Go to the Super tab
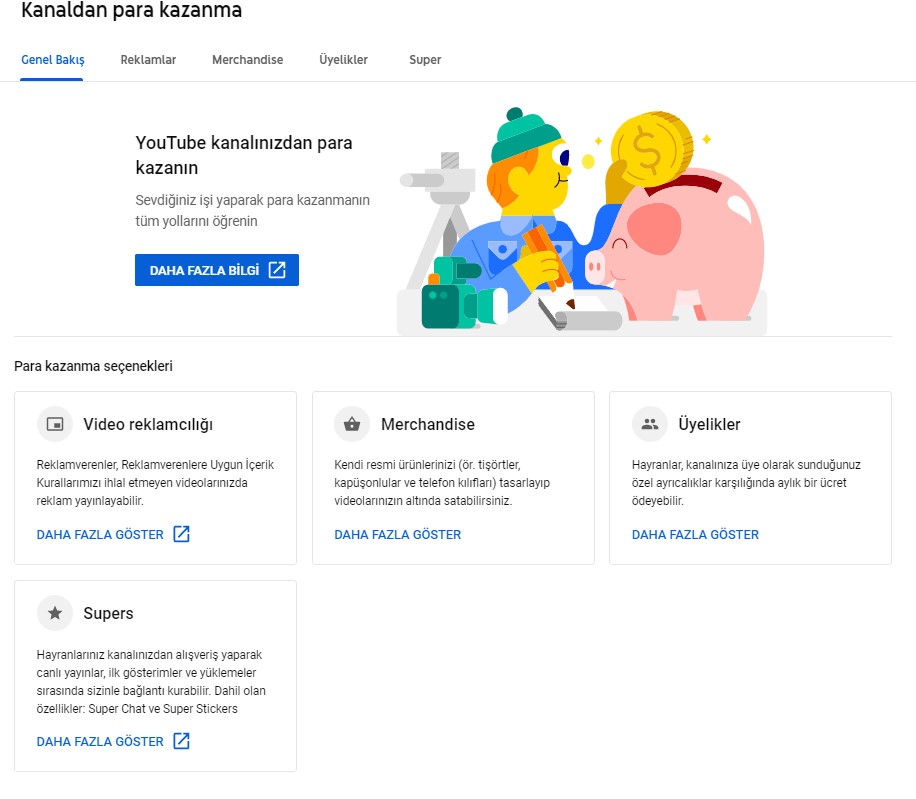The height and width of the screenshot is (799, 916). pos(425,60)
